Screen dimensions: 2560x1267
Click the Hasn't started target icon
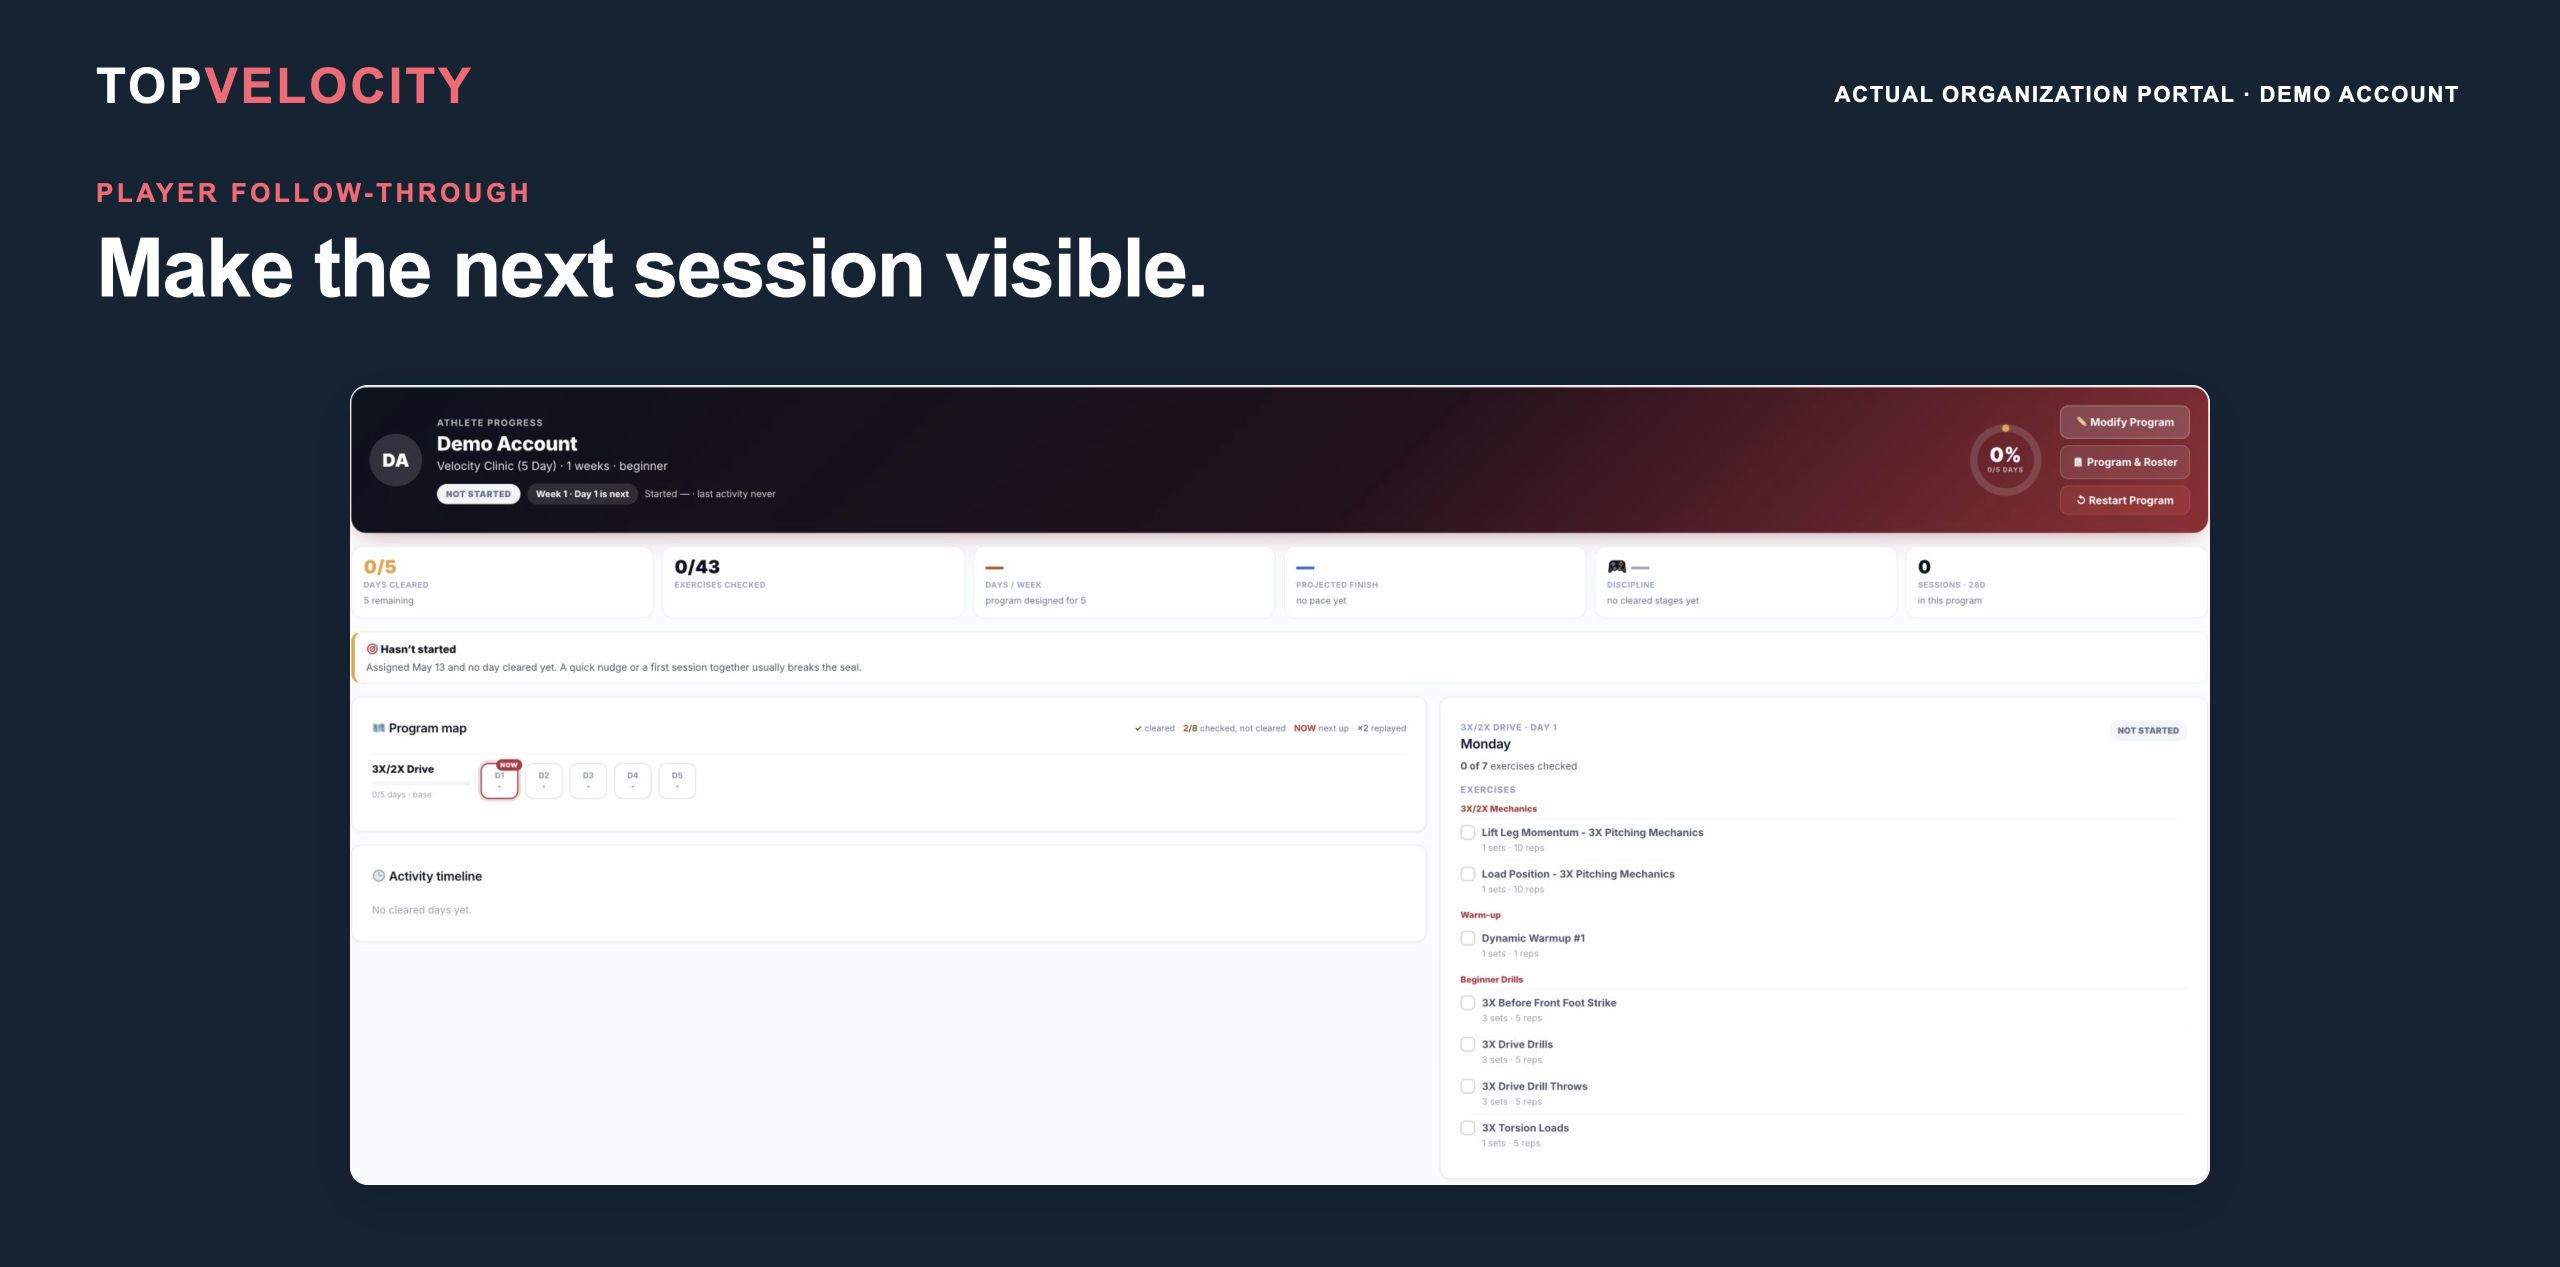point(372,649)
